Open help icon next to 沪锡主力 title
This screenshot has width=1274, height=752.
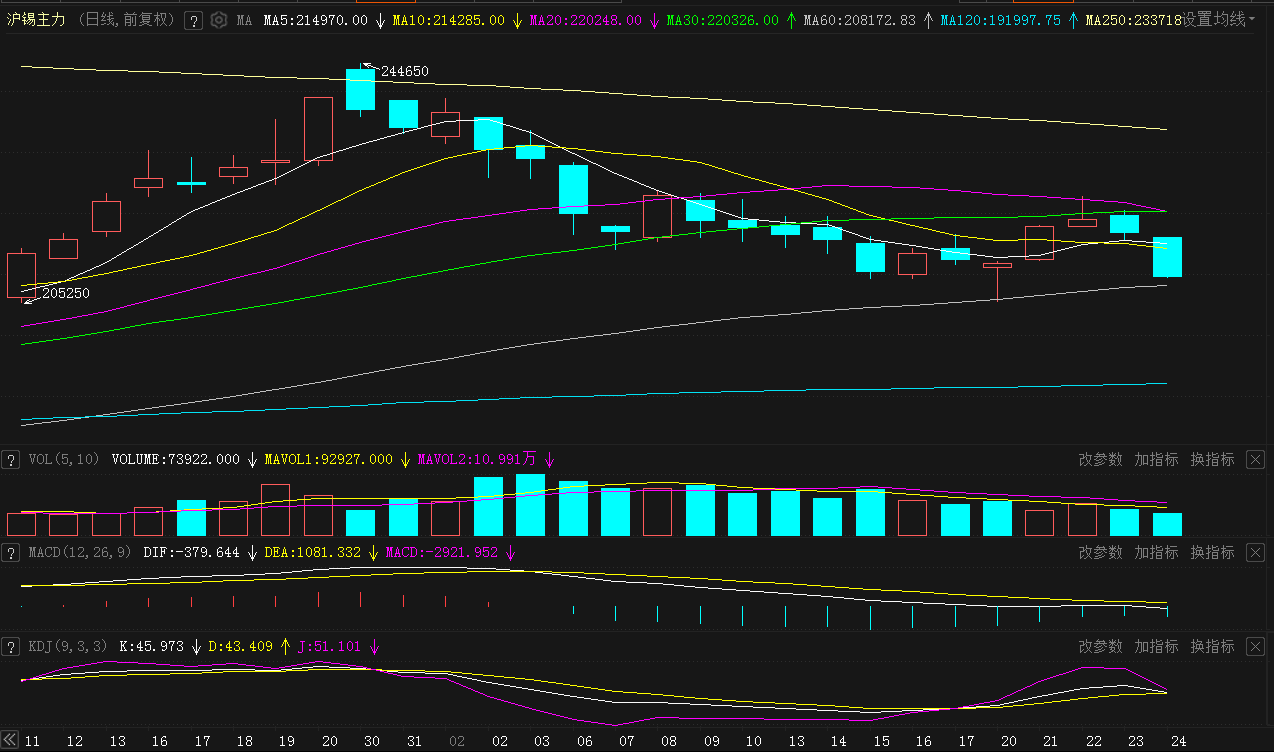(x=194, y=20)
